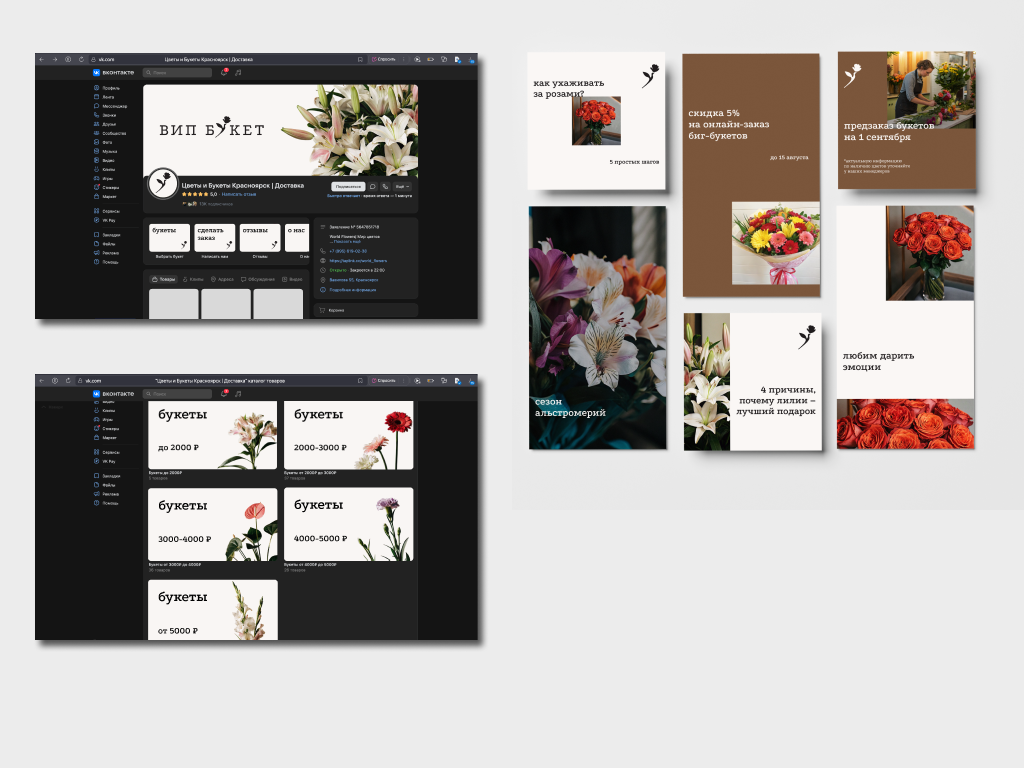
Task: Open Сообщества in the VK sidebar
Action: pyautogui.click(x=112, y=133)
